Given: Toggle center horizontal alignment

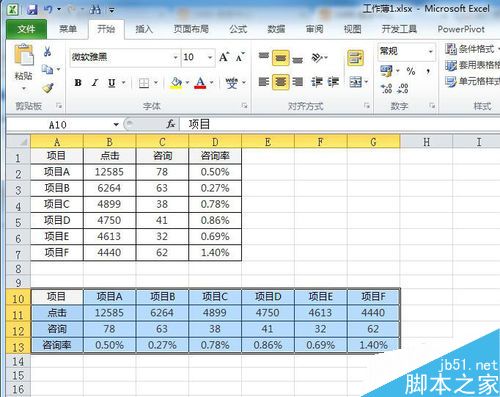Looking at the screenshot, I should [280, 82].
